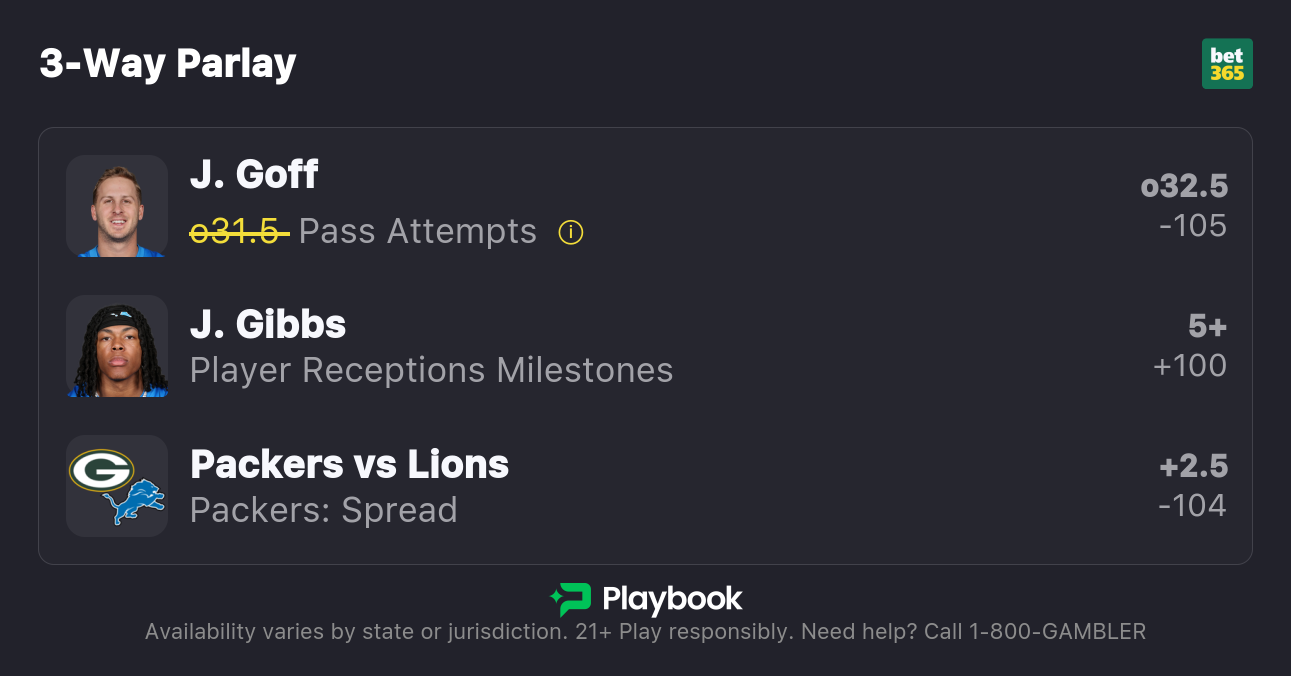
Task: Click J. Gibbs' player headshot
Action: (117, 346)
